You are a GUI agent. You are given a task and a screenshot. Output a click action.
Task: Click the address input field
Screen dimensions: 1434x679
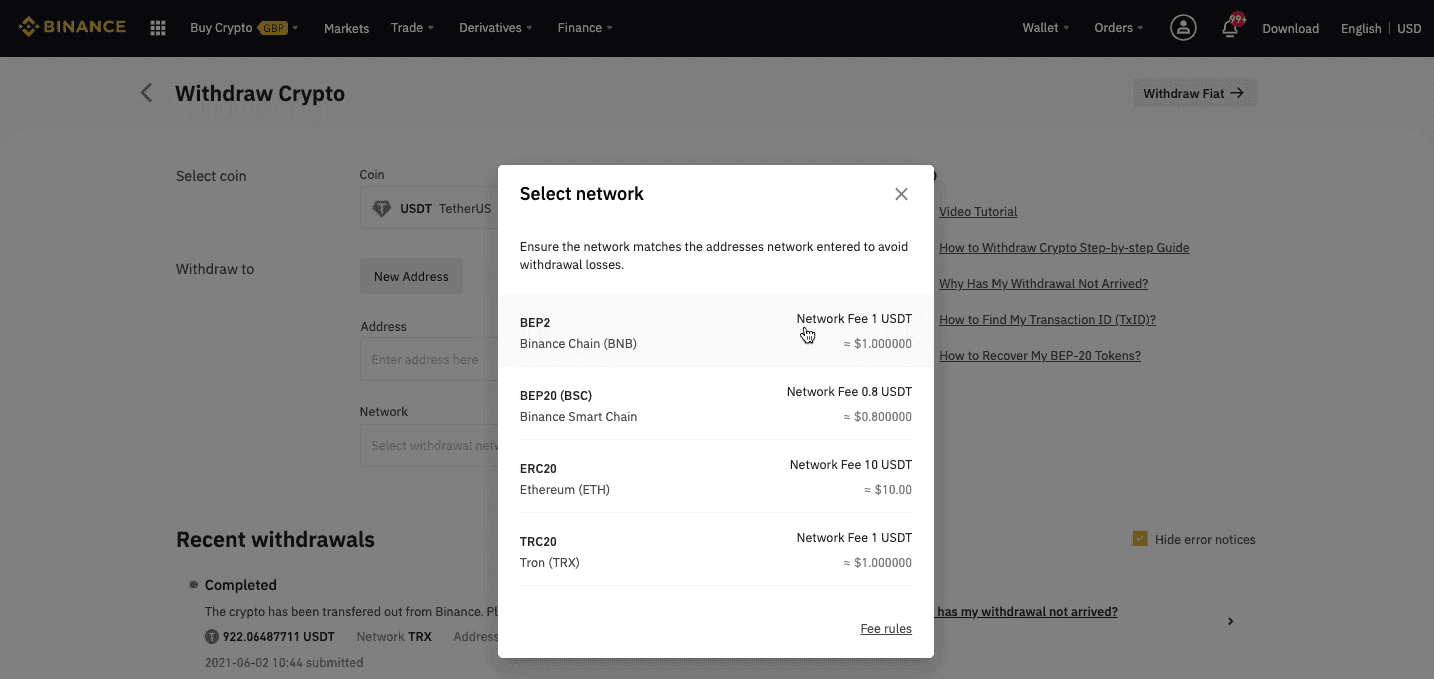pyautogui.click(x=430, y=359)
